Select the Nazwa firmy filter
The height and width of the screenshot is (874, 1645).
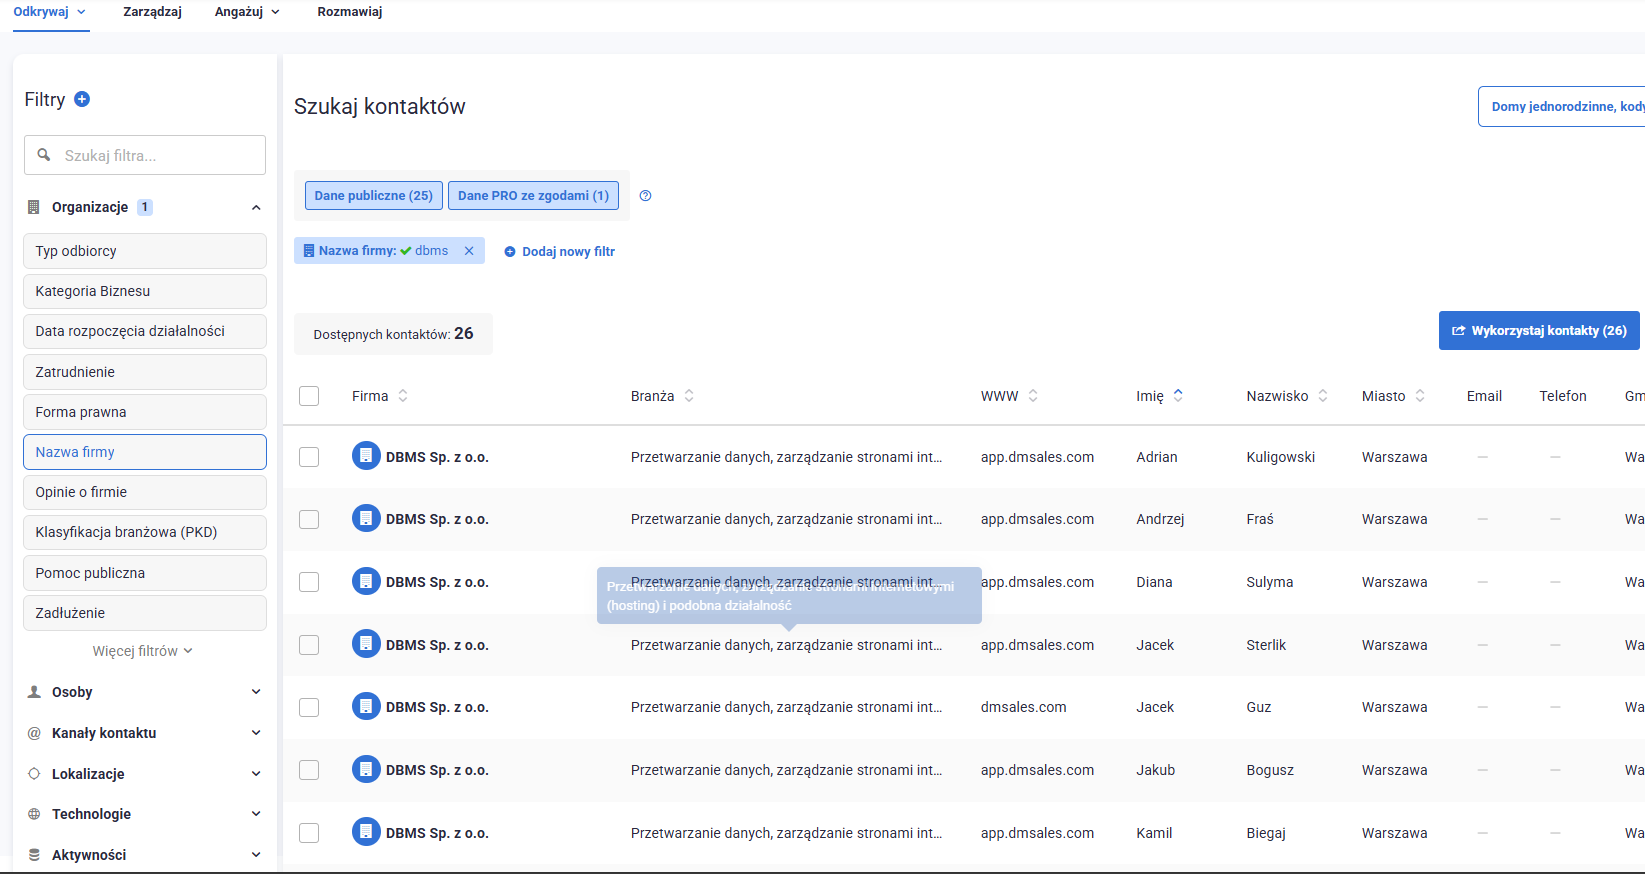[145, 452]
